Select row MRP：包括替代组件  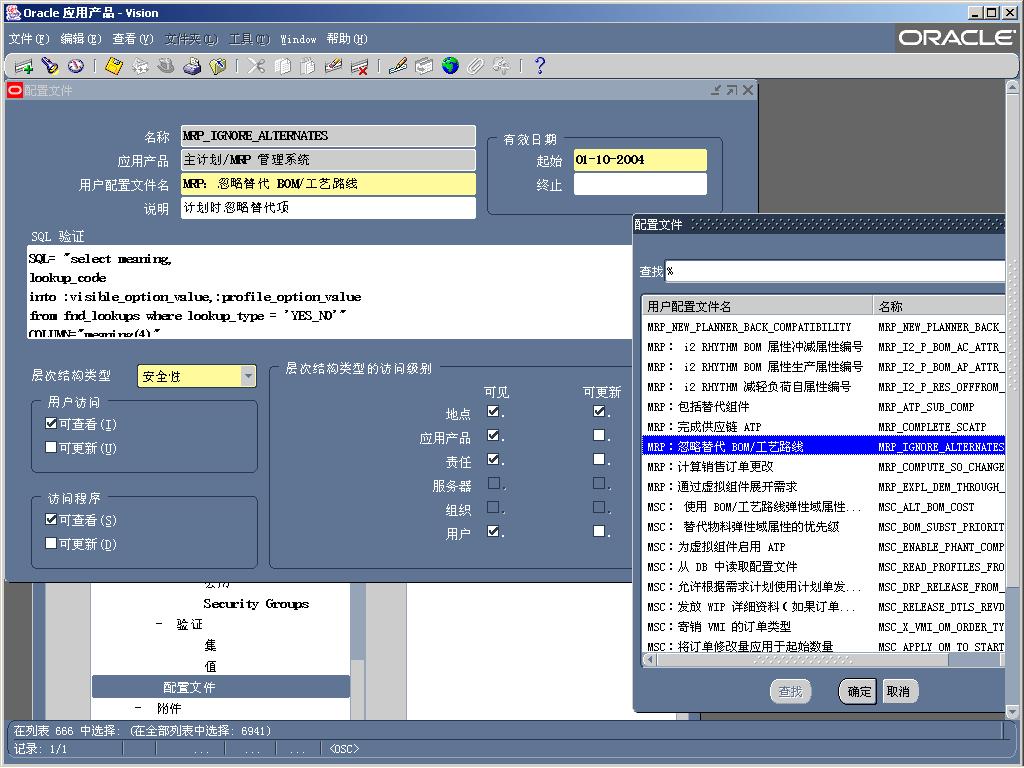(824, 407)
